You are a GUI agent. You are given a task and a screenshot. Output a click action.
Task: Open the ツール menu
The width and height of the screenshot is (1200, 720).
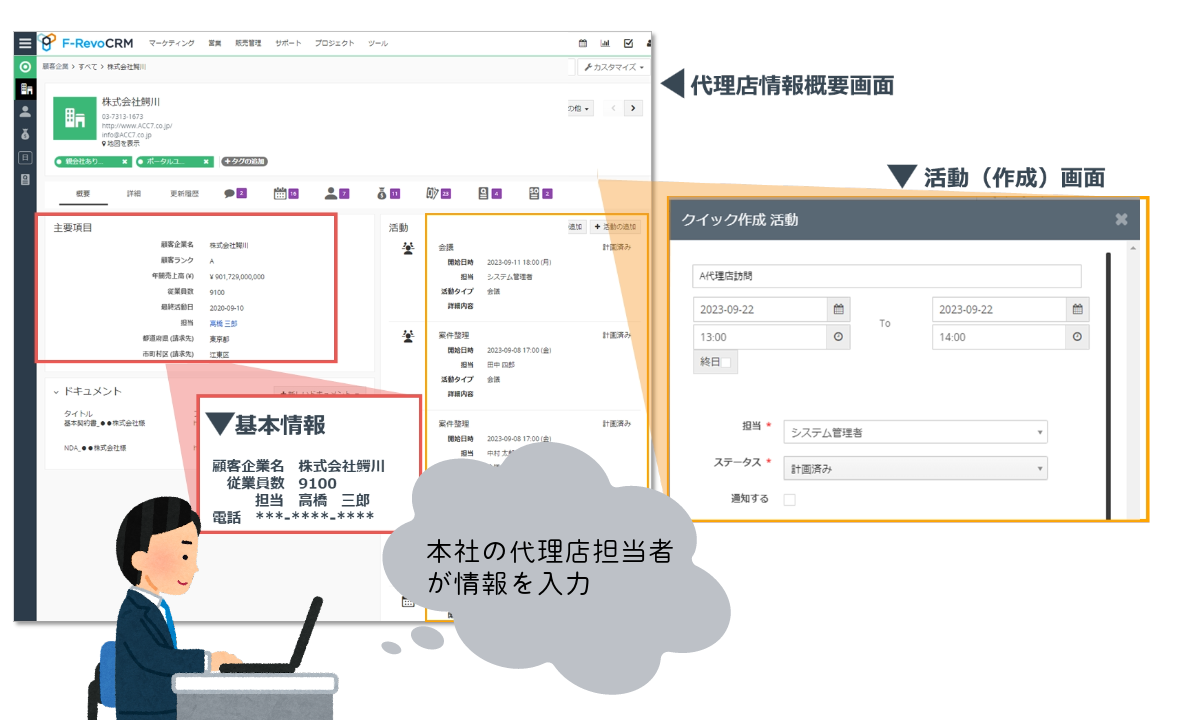pos(378,44)
